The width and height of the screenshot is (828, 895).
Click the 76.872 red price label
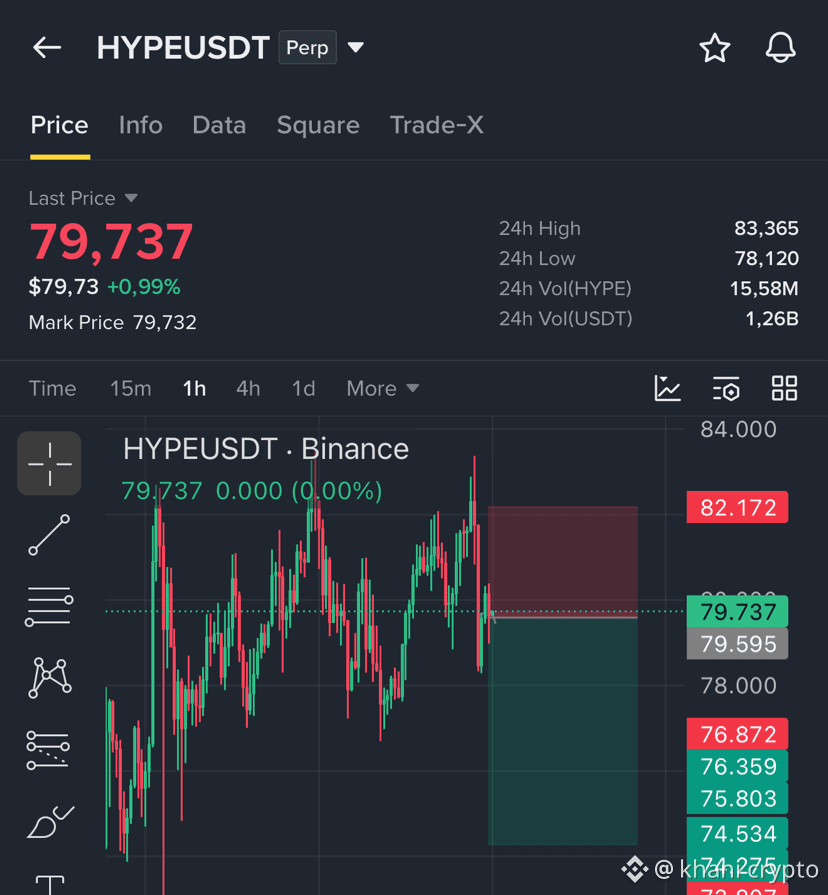click(737, 734)
